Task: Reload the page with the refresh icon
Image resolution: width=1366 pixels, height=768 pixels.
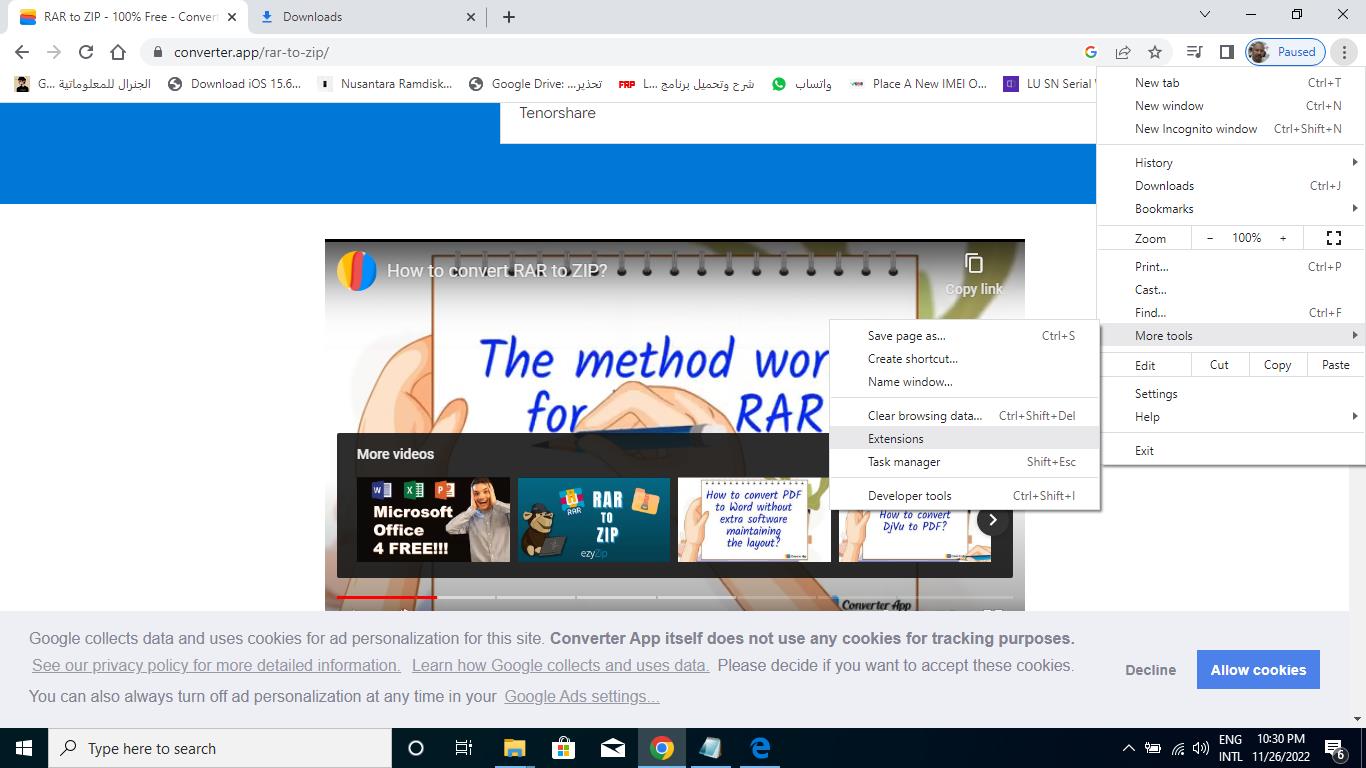Action: coord(86,52)
